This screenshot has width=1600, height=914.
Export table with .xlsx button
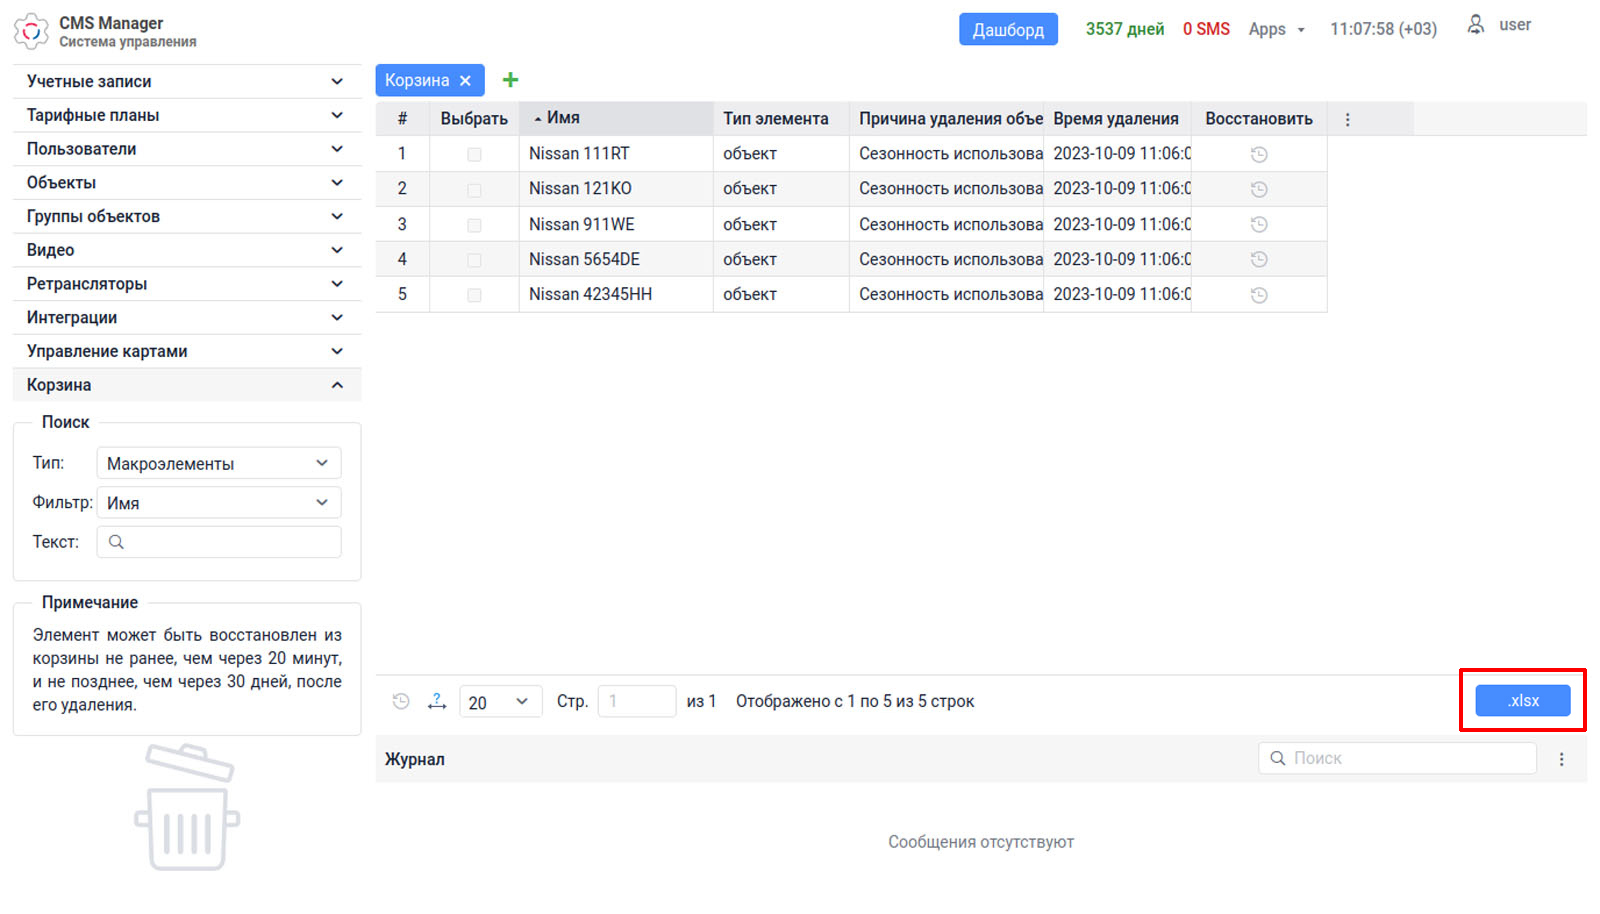[x=1522, y=701]
